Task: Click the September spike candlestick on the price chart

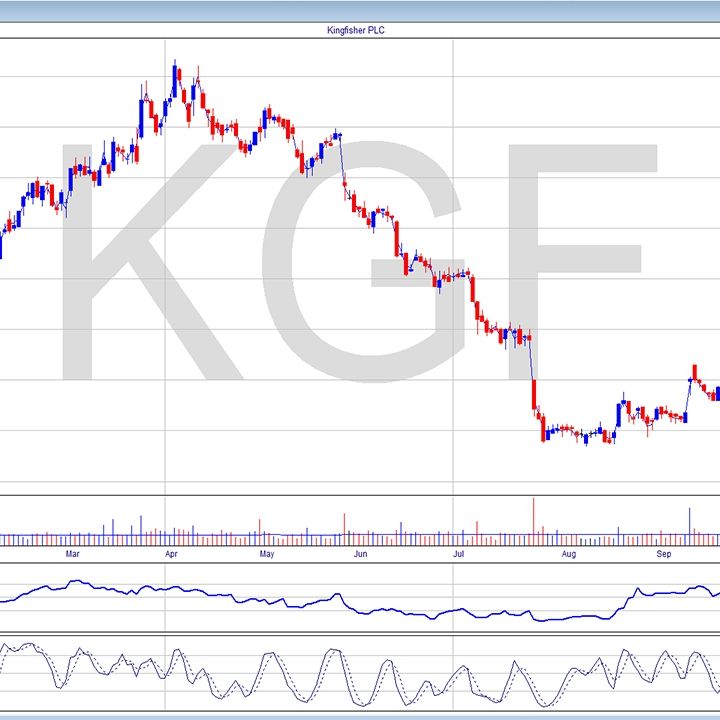Action: coord(692,375)
